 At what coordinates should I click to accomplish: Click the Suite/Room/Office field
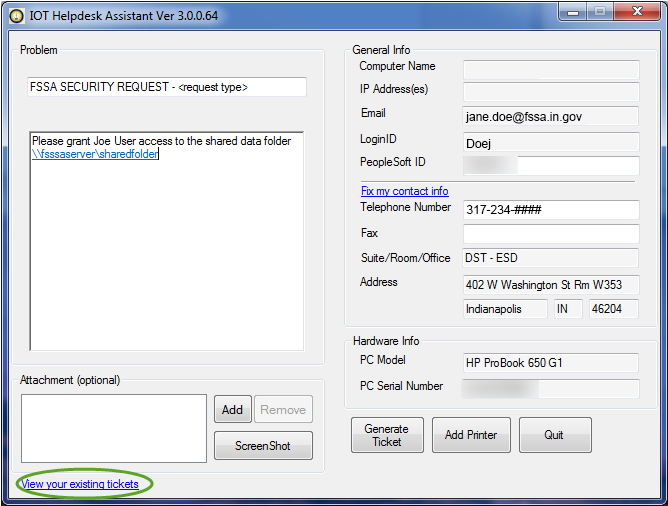(550, 259)
